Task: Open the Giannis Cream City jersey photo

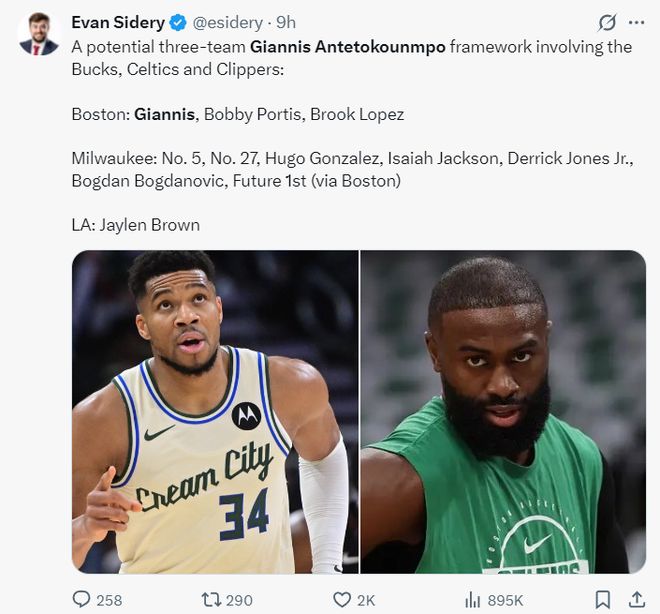Action: (215, 412)
